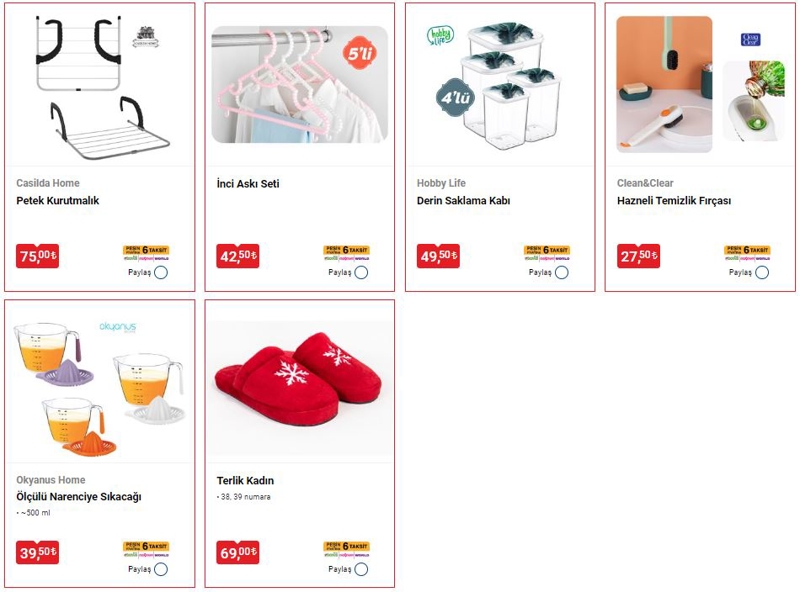
Task: Click the 4'lü badge on storage containers
Action: (455, 97)
